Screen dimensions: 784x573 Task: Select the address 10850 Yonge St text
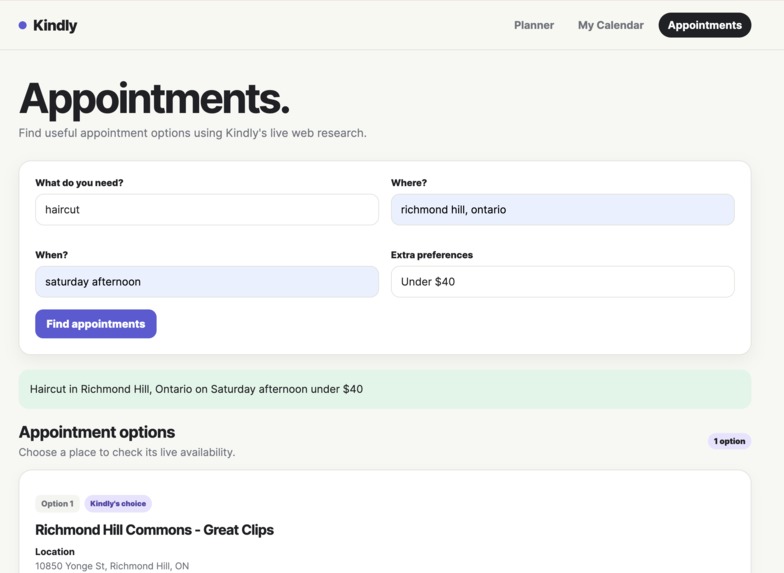click(x=112, y=566)
